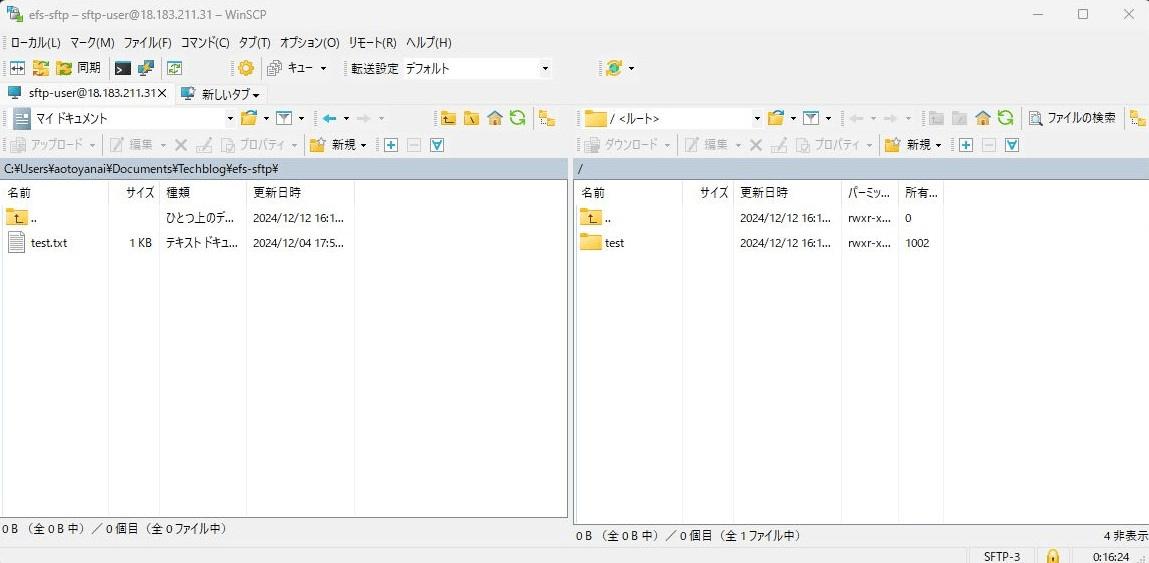Open the マーク(M) menu
The height and width of the screenshot is (563, 1149).
[x=92, y=43]
